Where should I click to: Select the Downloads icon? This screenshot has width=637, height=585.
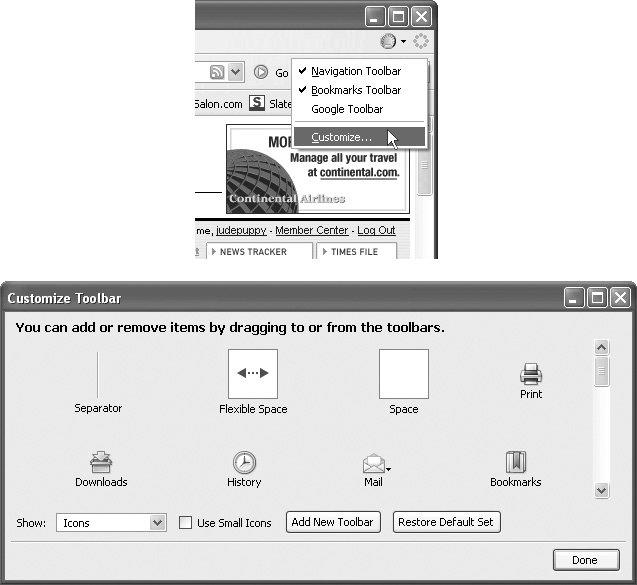coord(101,462)
